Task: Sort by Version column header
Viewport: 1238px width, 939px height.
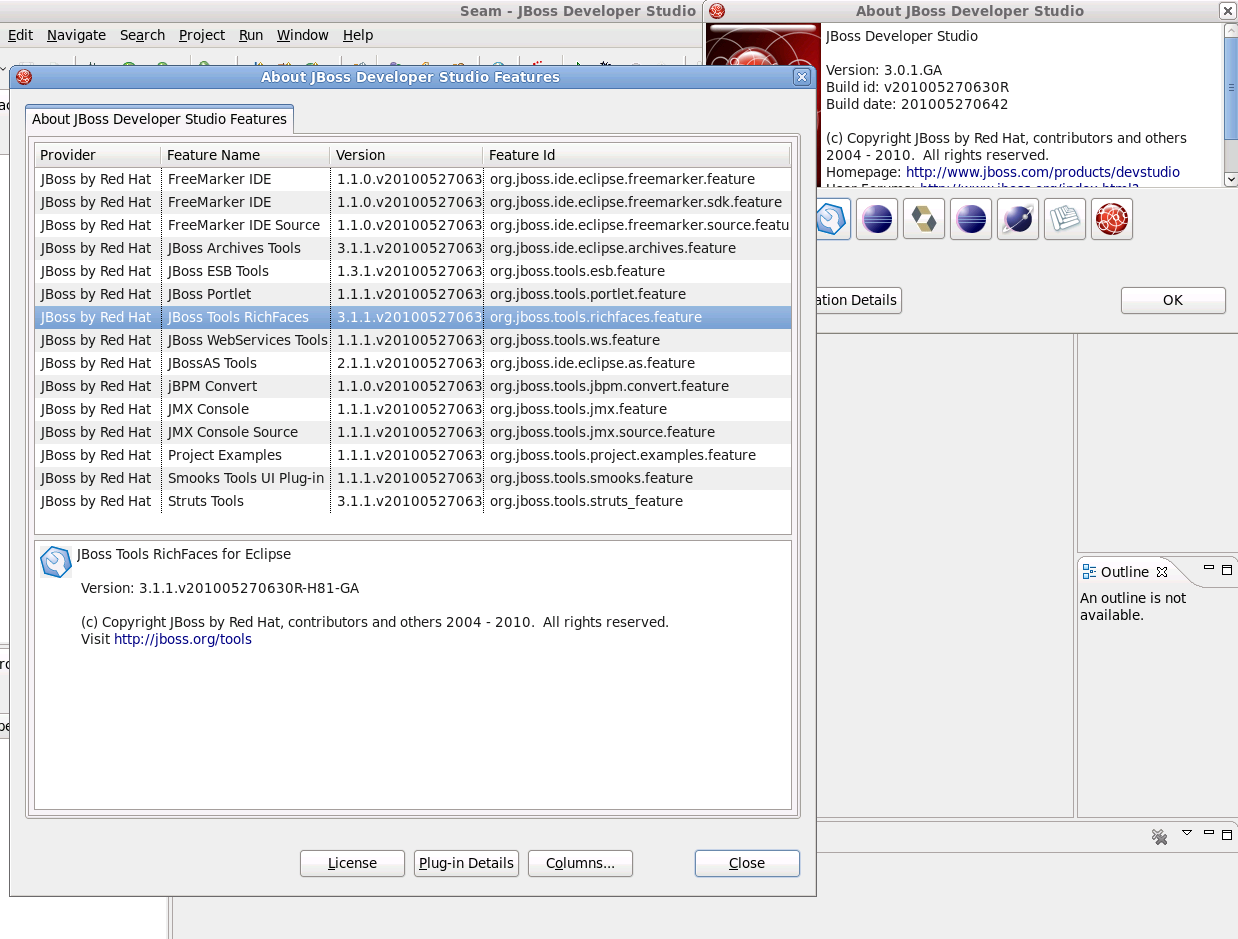Action: pyautogui.click(x=406, y=155)
